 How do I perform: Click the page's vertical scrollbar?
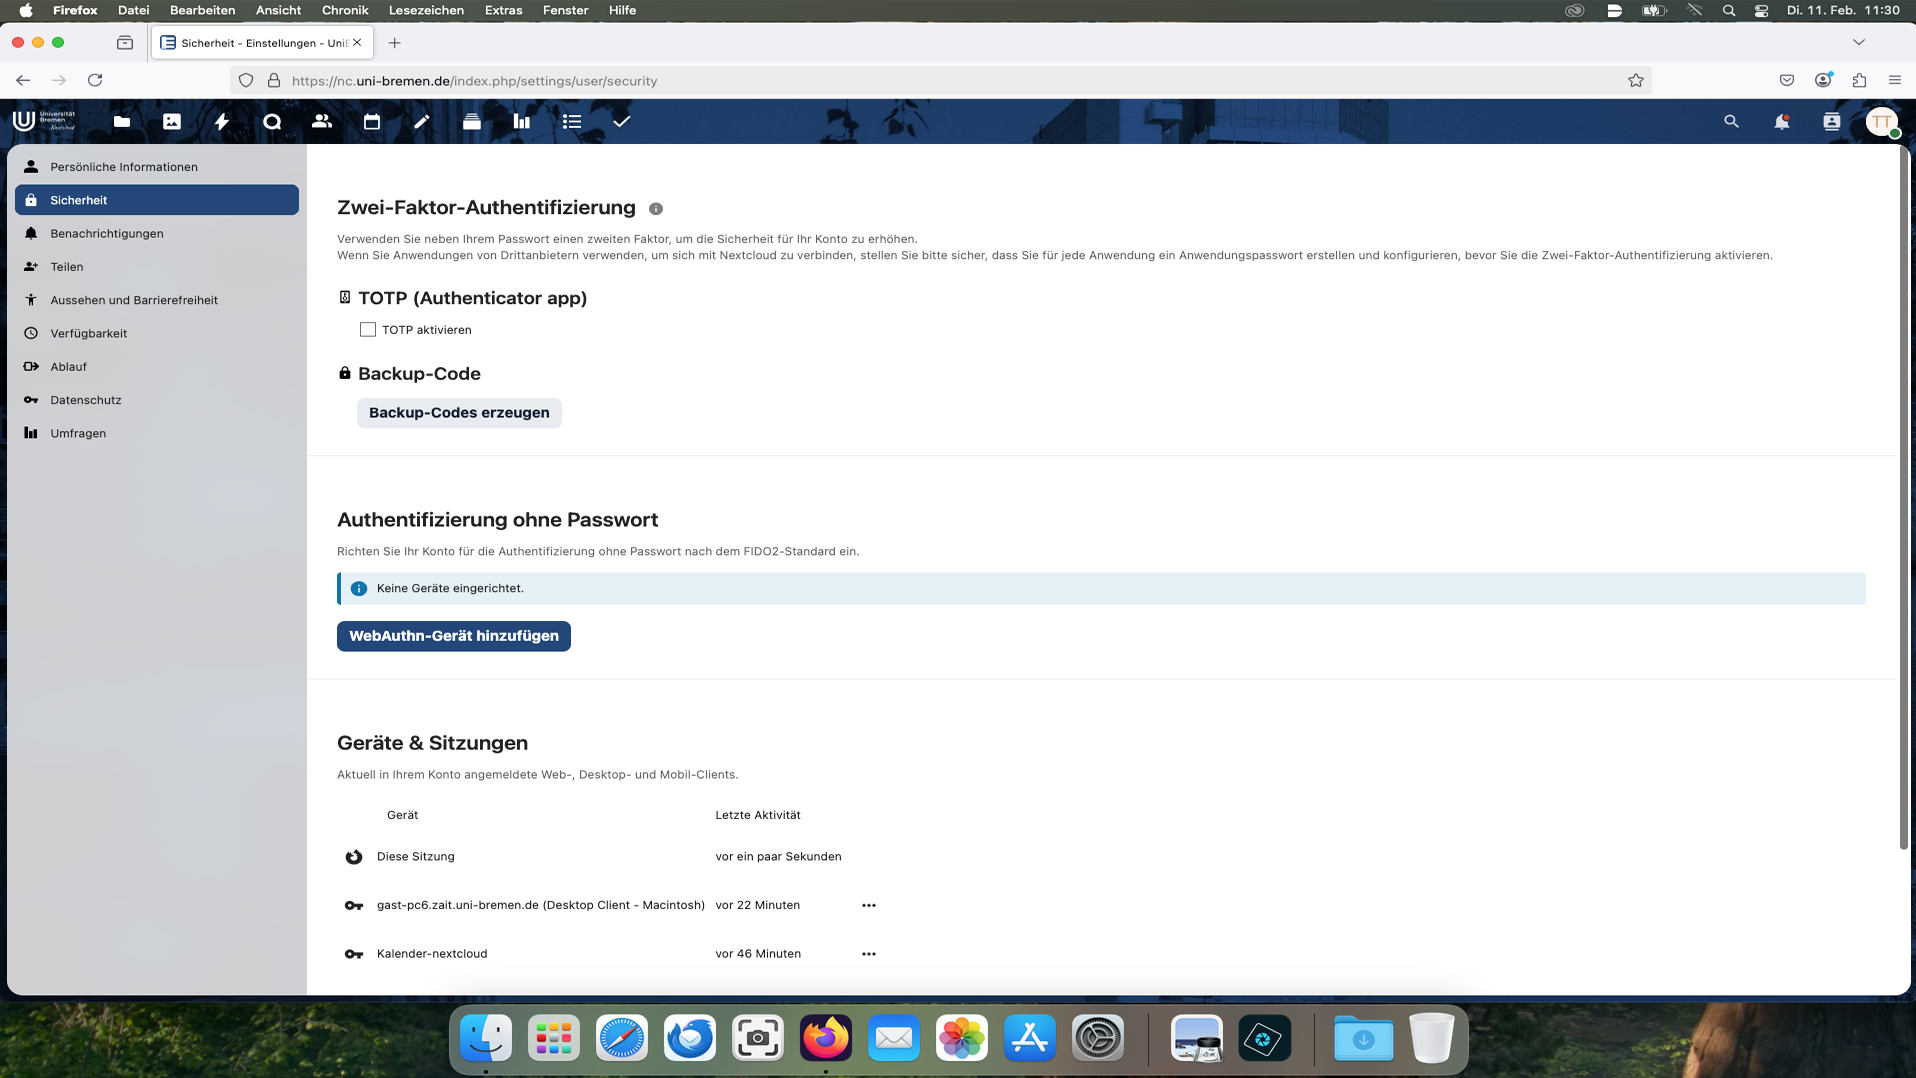tap(1903, 500)
